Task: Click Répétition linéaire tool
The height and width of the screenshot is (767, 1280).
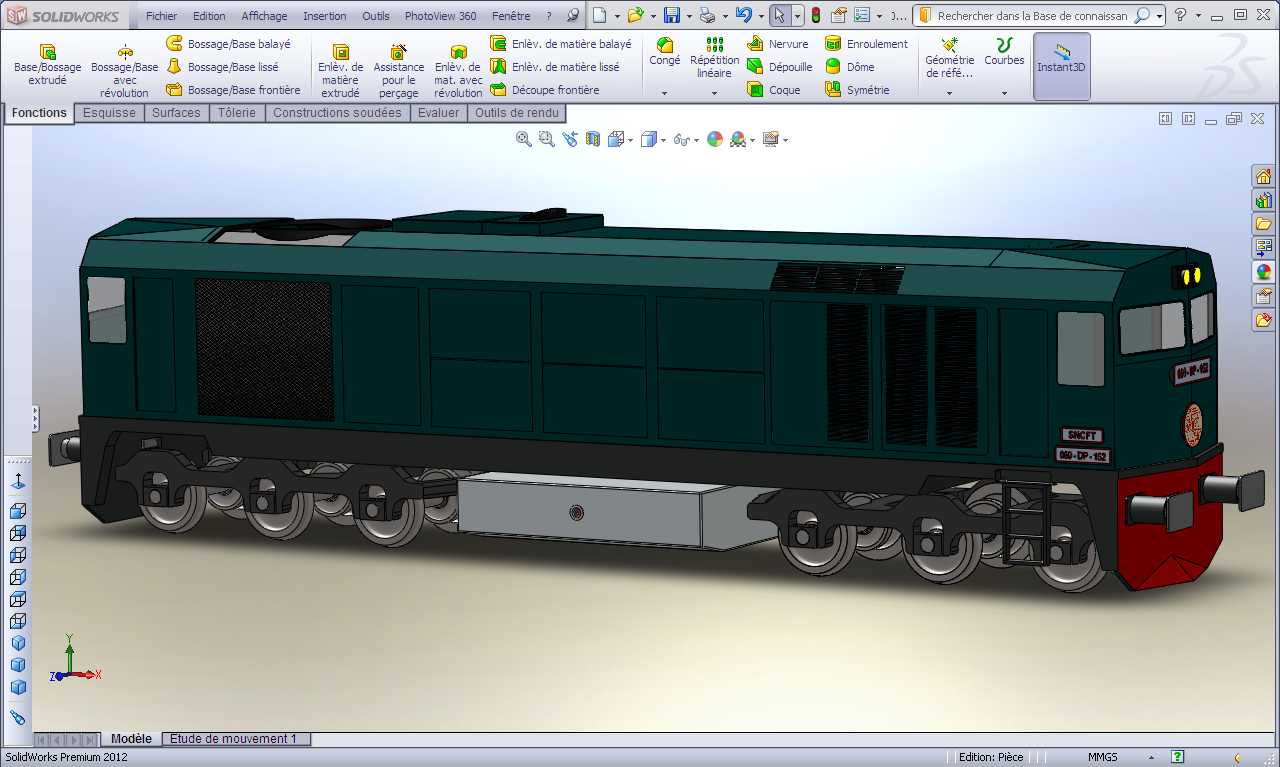Action: point(714,58)
